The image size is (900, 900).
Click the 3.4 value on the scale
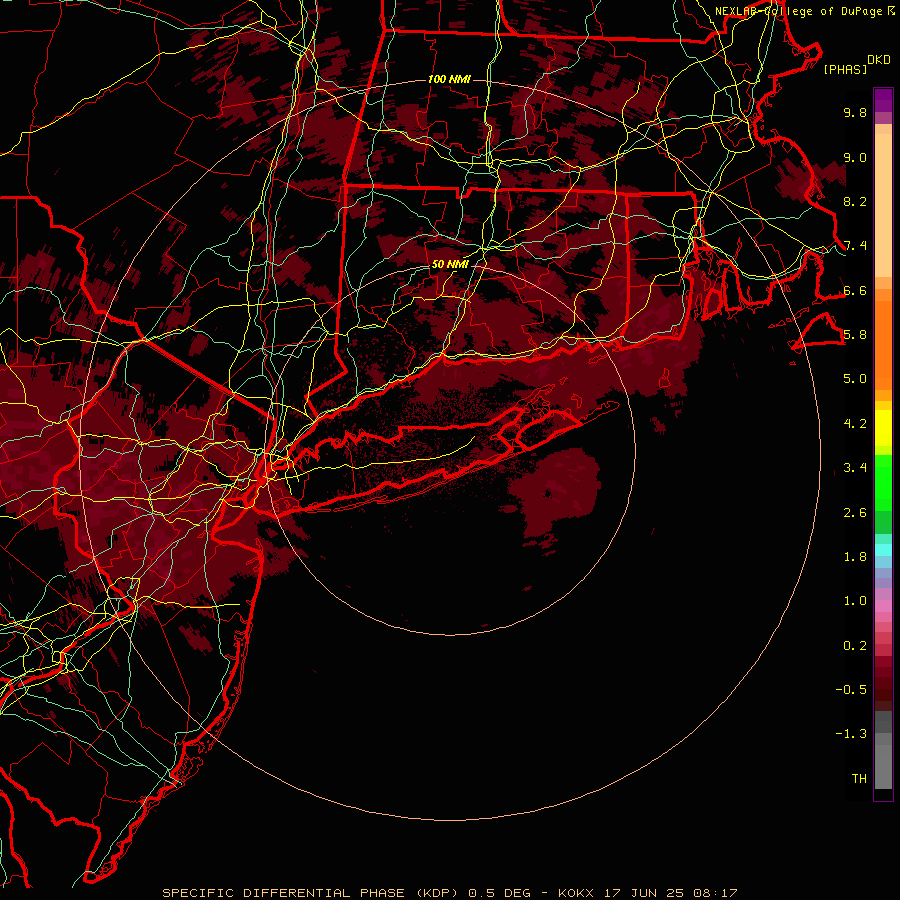855,468
